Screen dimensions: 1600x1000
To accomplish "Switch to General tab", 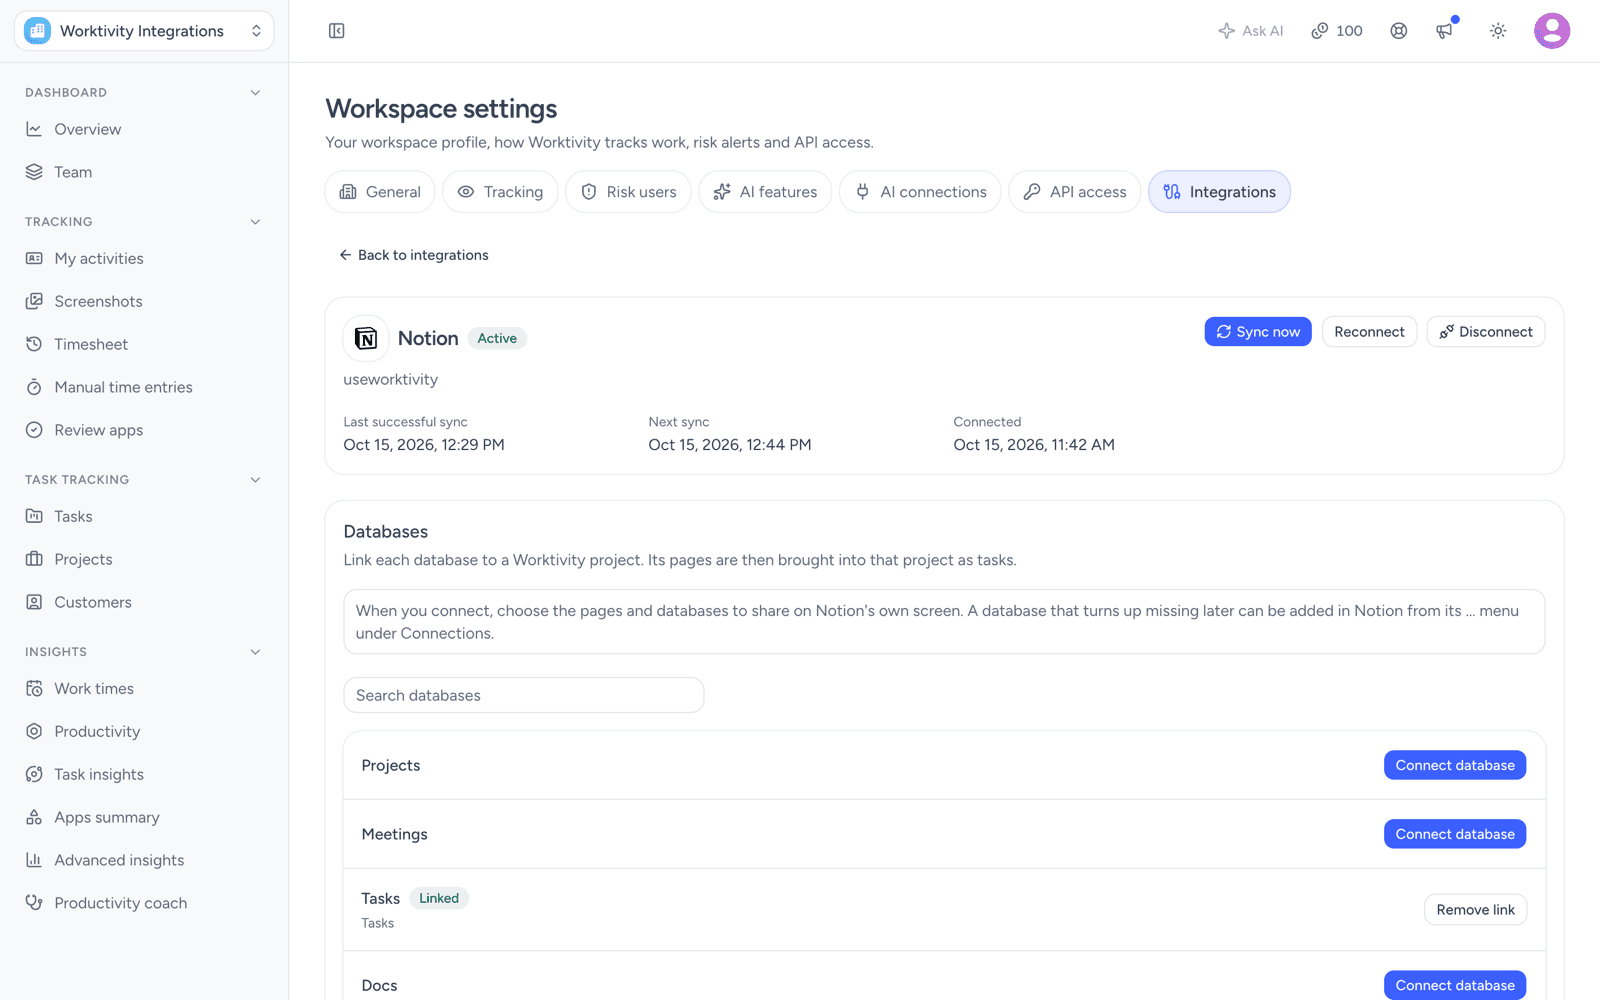I will pyautogui.click(x=380, y=192).
